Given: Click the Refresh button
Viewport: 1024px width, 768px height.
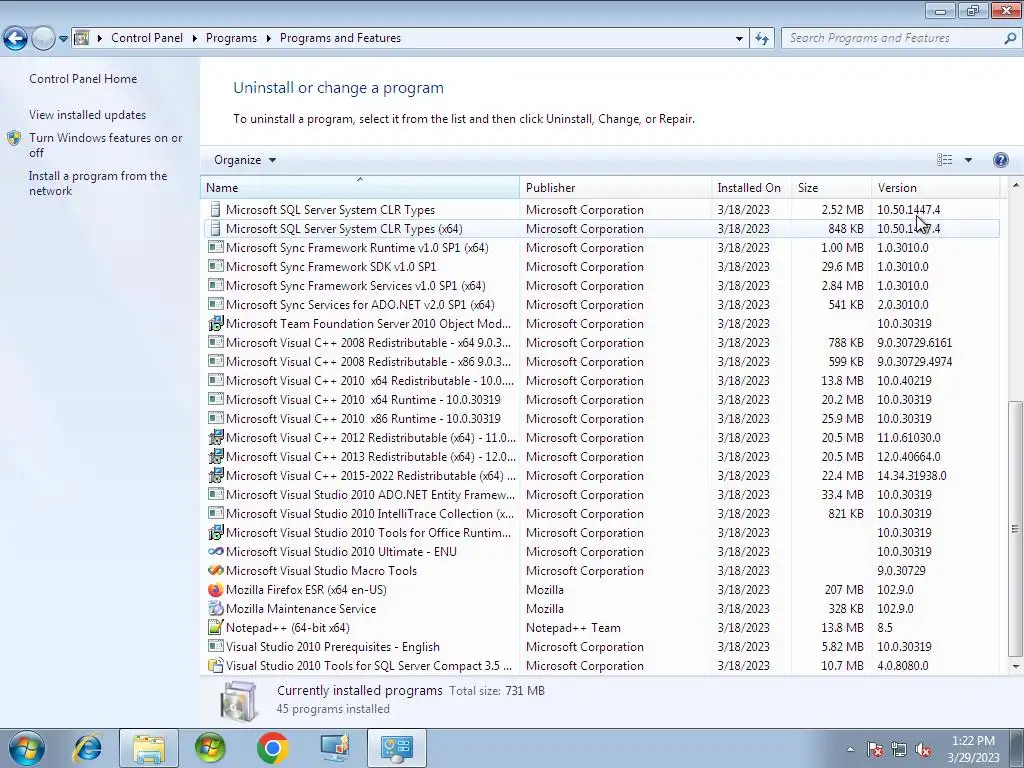Looking at the screenshot, I should (x=762, y=39).
